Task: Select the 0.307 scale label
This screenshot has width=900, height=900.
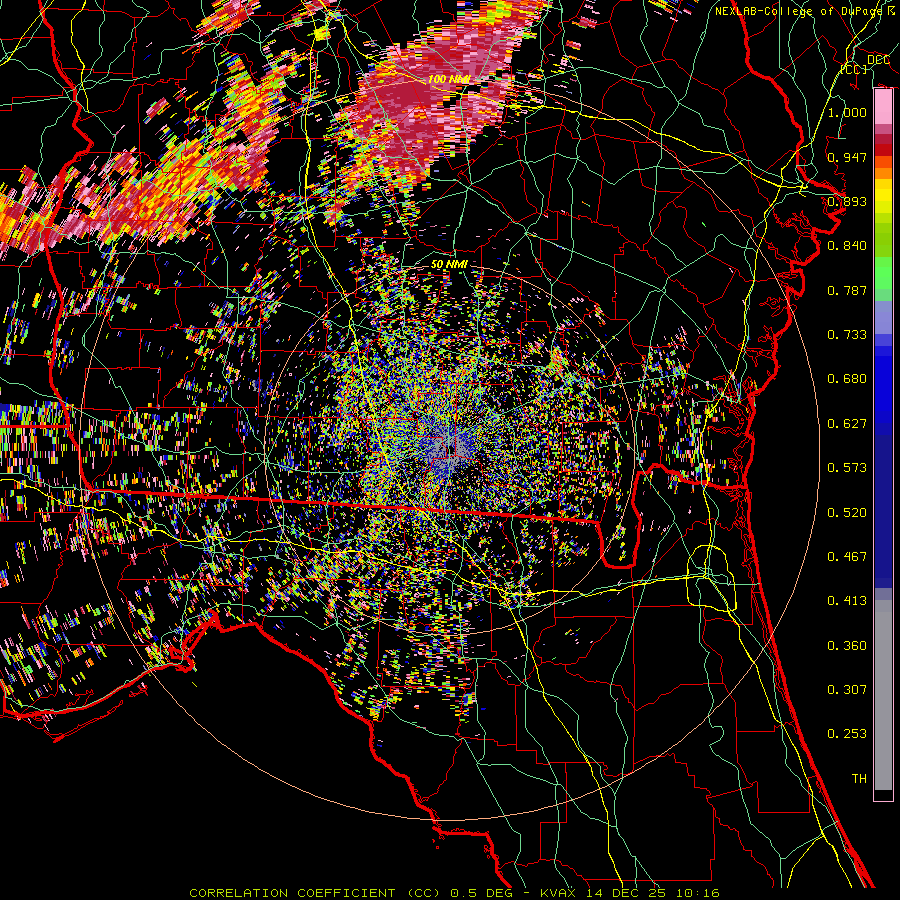Action: [847, 690]
